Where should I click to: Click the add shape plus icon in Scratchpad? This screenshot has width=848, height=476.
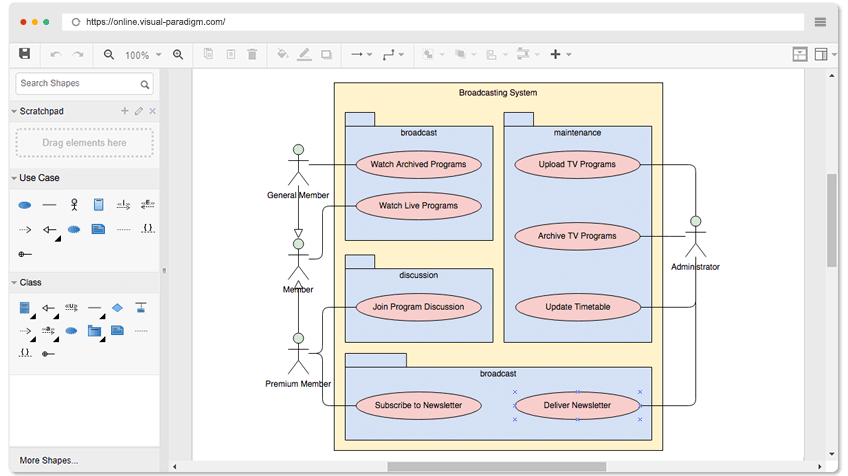[x=124, y=111]
